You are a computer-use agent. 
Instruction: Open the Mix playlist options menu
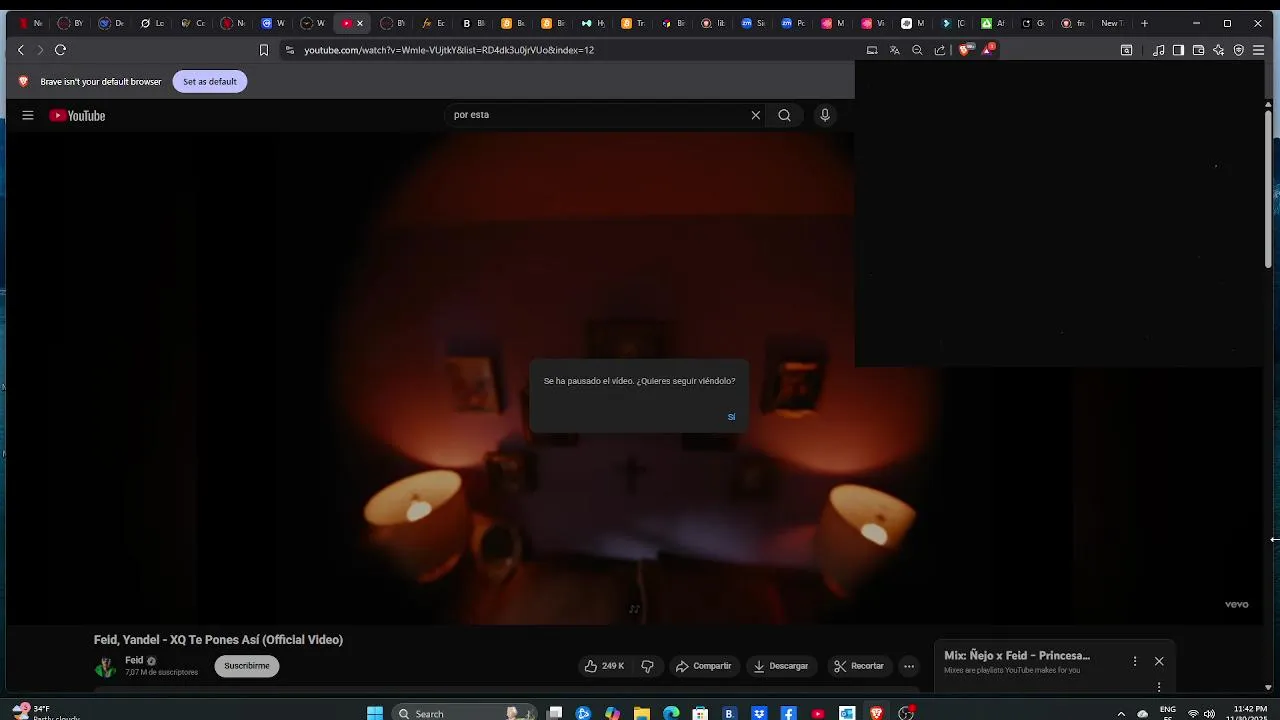[x=1135, y=661]
